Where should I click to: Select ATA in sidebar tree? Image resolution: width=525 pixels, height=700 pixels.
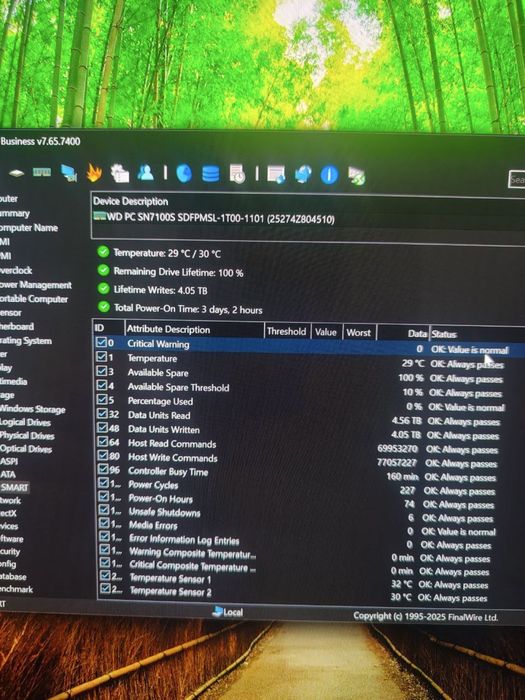click(x=8, y=474)
